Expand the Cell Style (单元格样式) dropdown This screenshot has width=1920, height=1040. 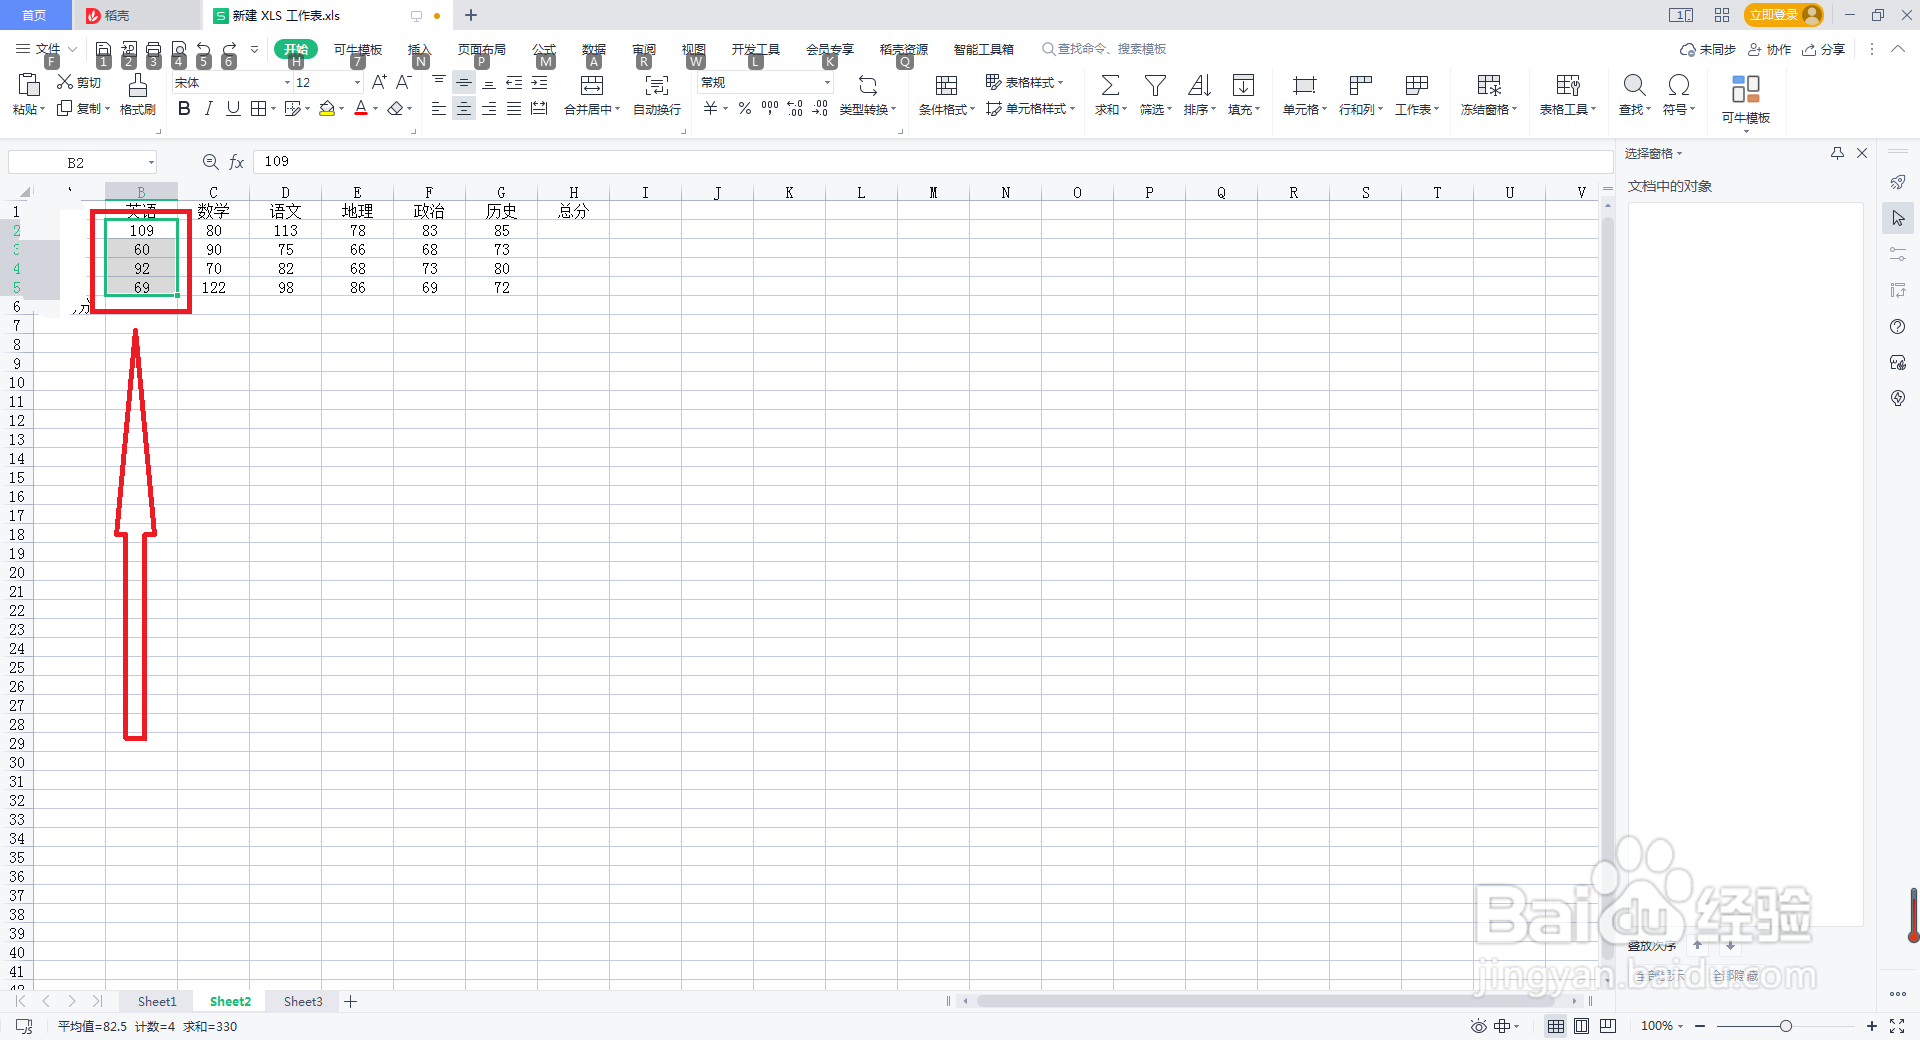(x=1072, y=109)
